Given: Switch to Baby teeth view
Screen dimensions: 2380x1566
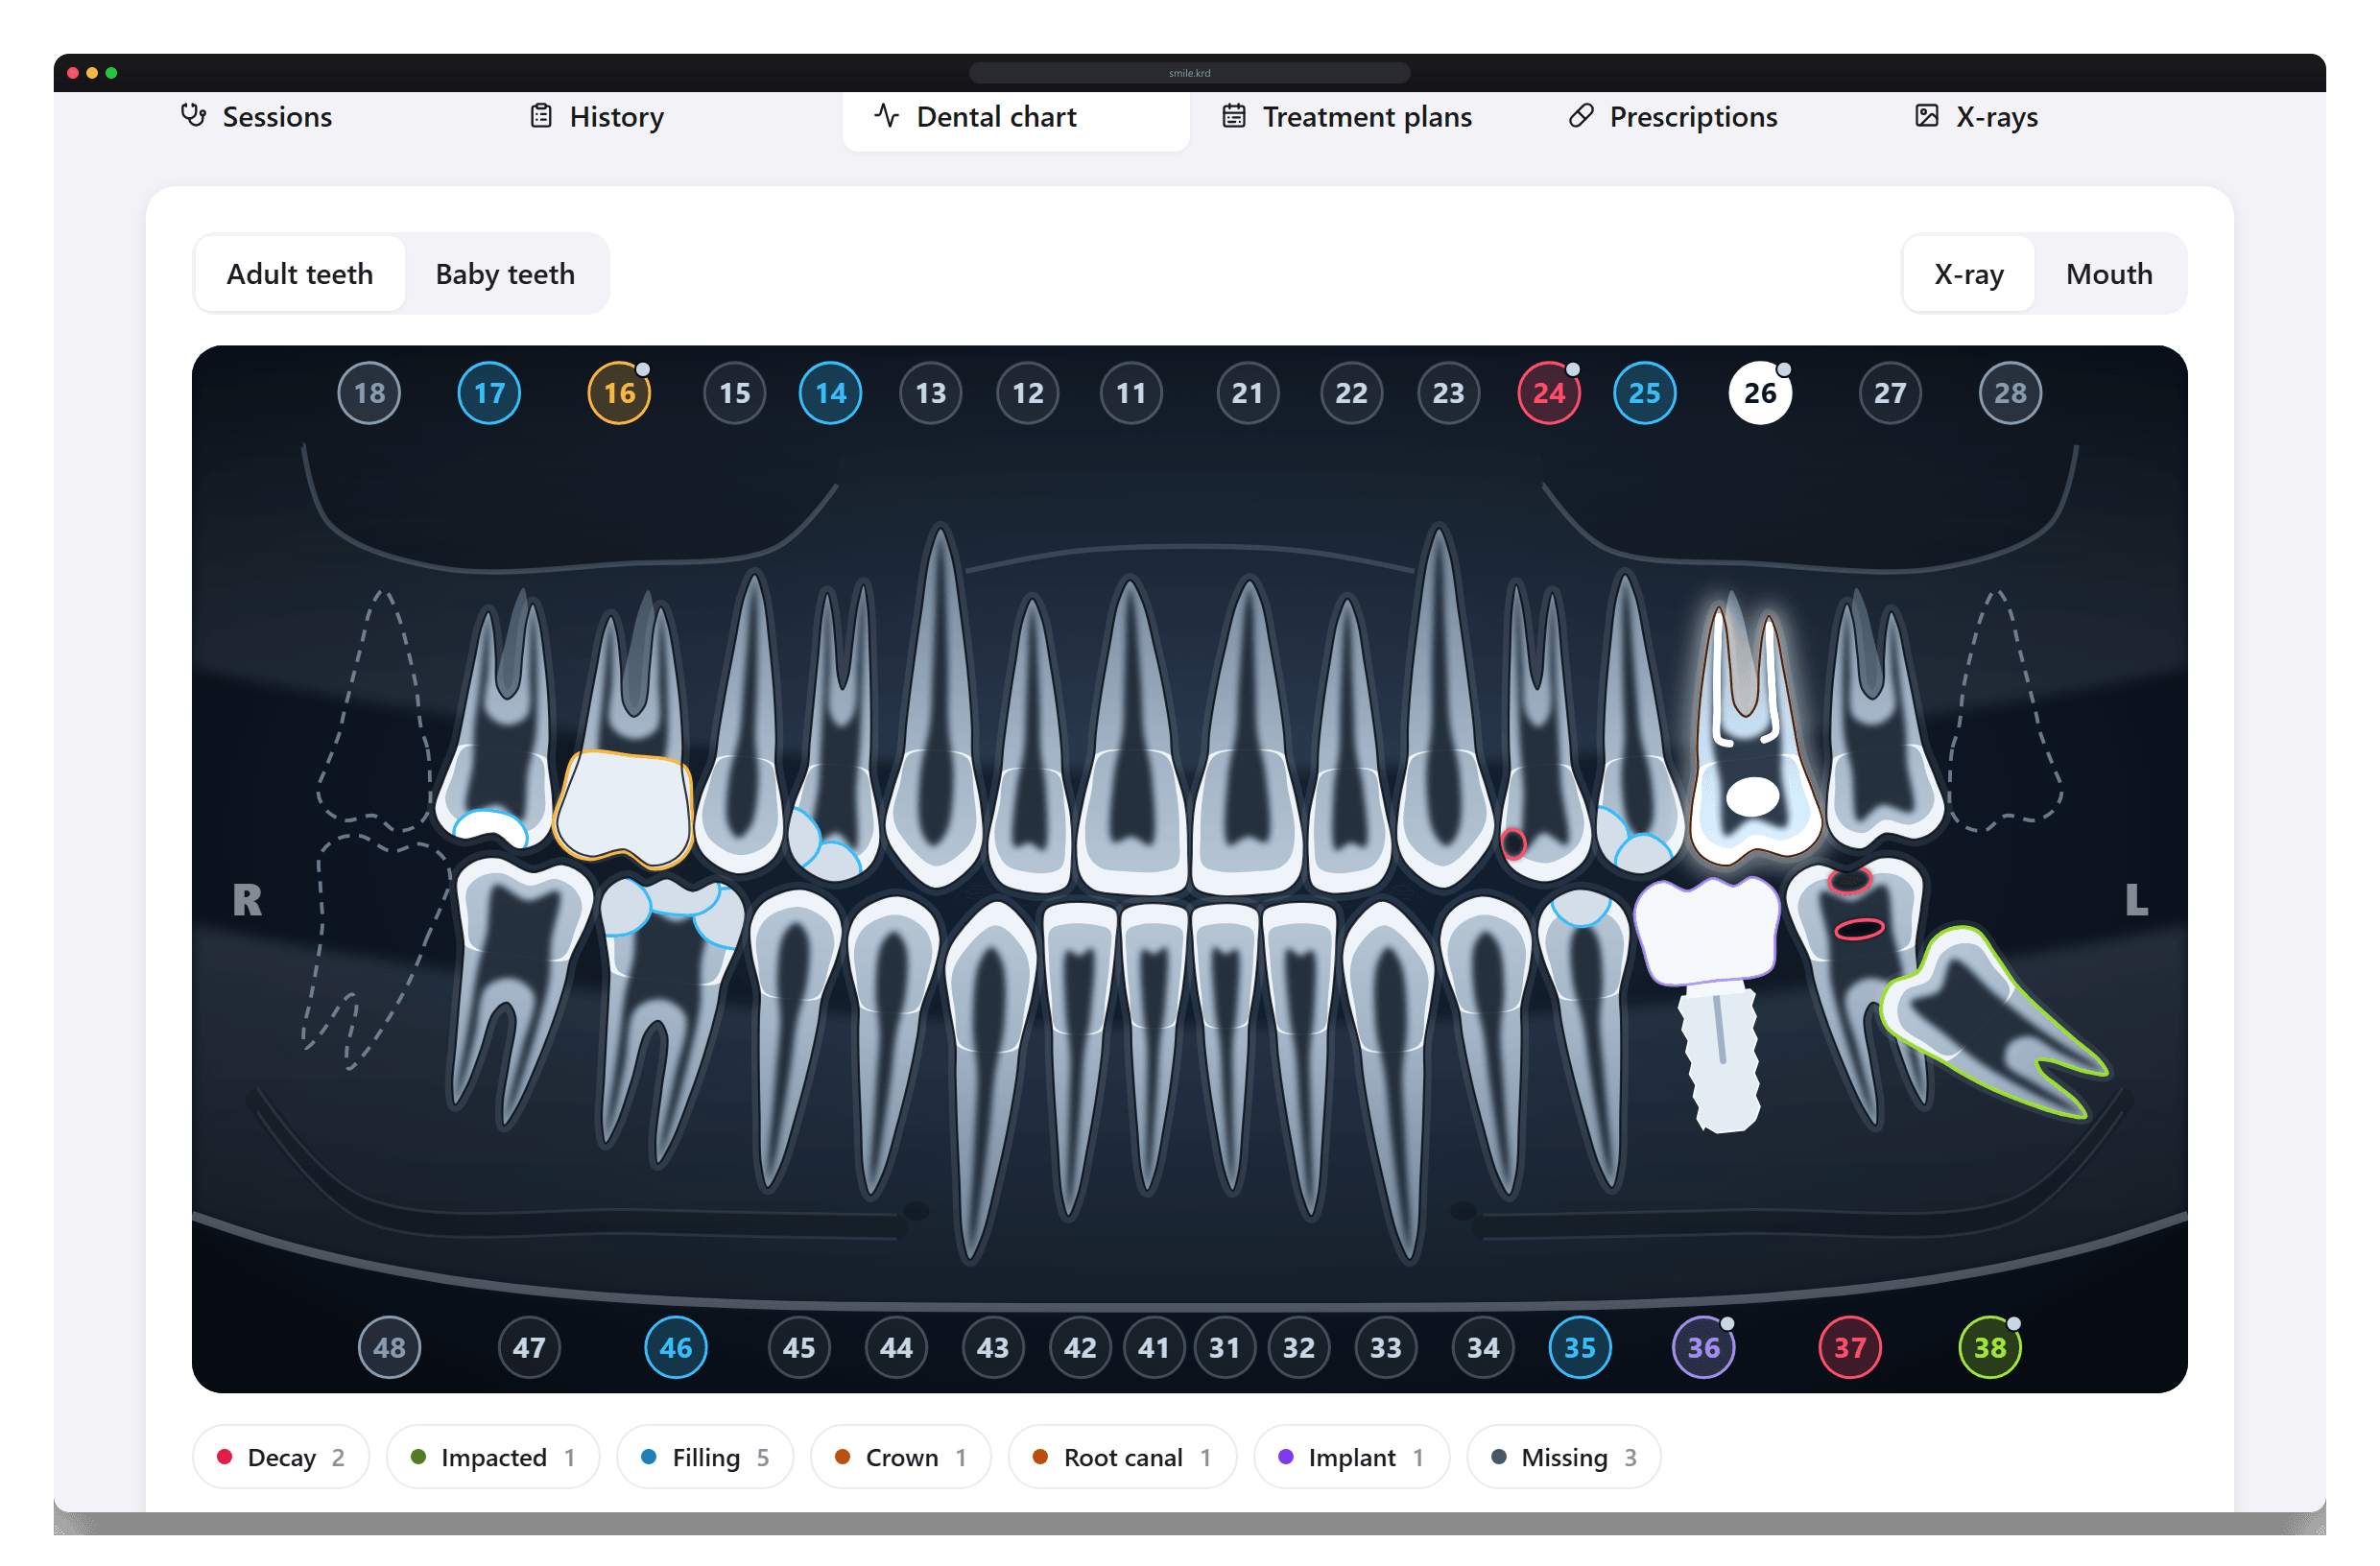Looking at the screenshot, I should pos(505,274).
